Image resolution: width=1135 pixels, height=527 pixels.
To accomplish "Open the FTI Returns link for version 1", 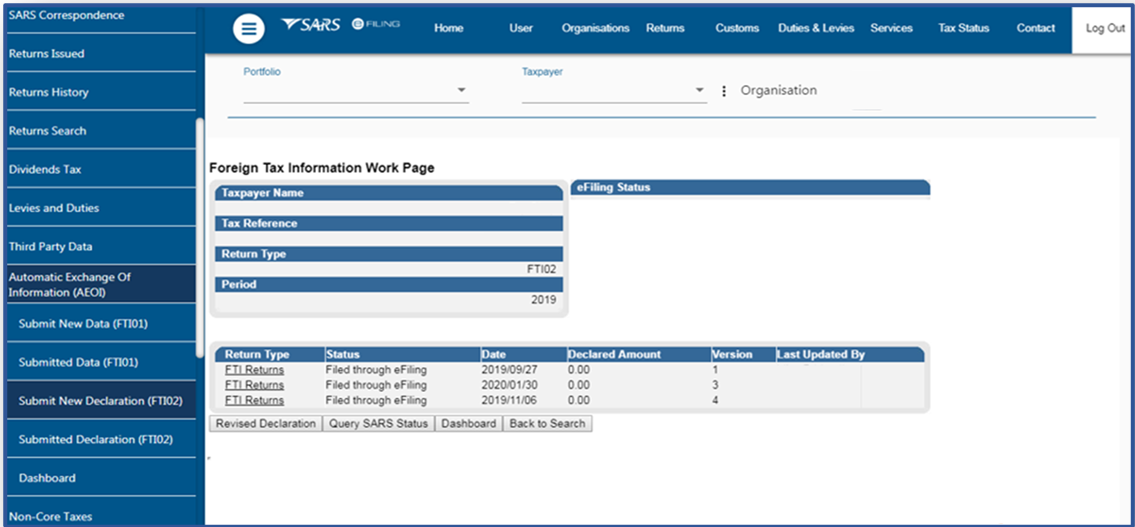I will coord(254,370).
